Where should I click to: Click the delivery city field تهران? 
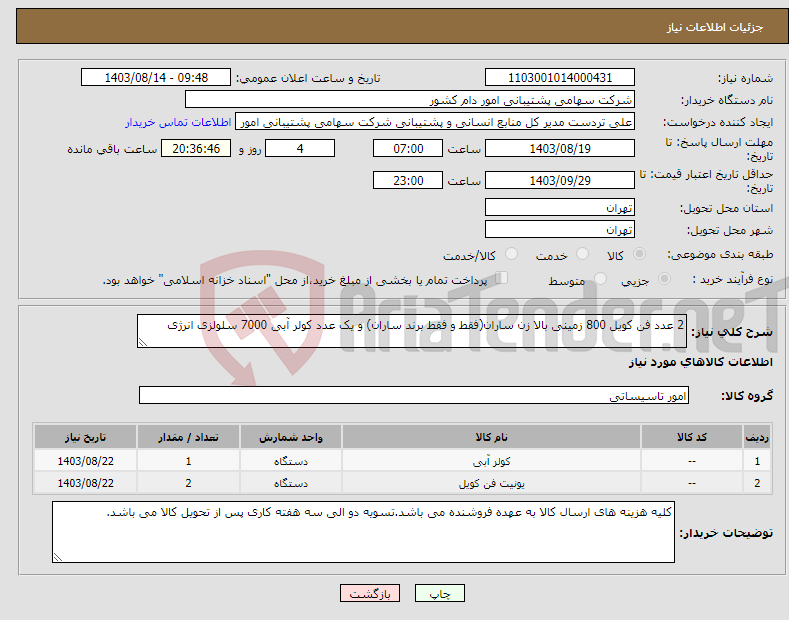coord(560,229)
